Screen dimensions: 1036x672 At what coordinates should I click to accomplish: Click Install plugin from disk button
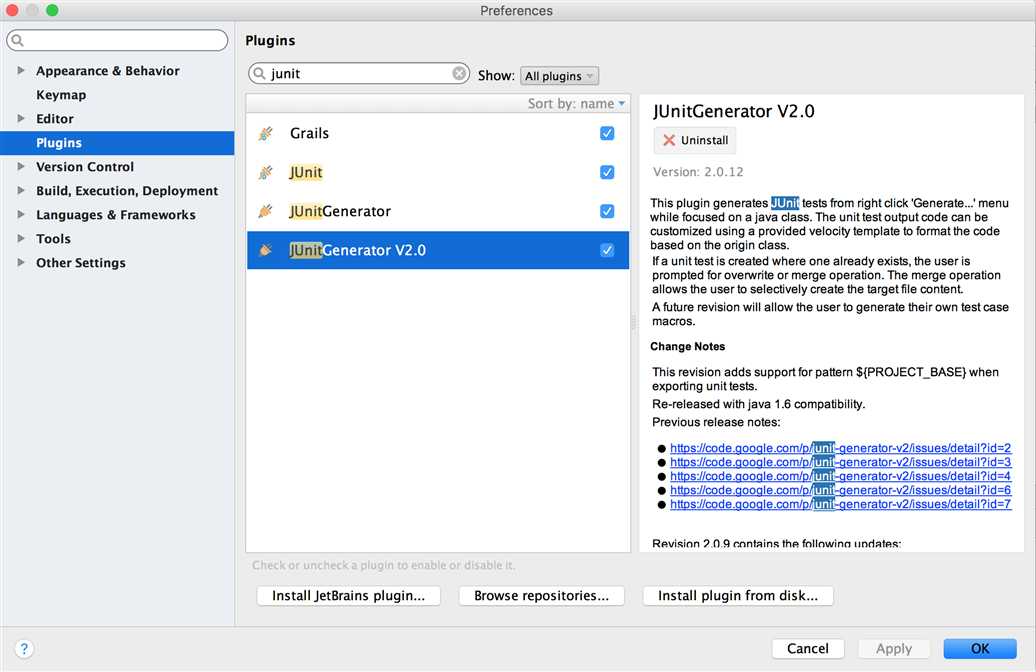[x=737, y=595]
